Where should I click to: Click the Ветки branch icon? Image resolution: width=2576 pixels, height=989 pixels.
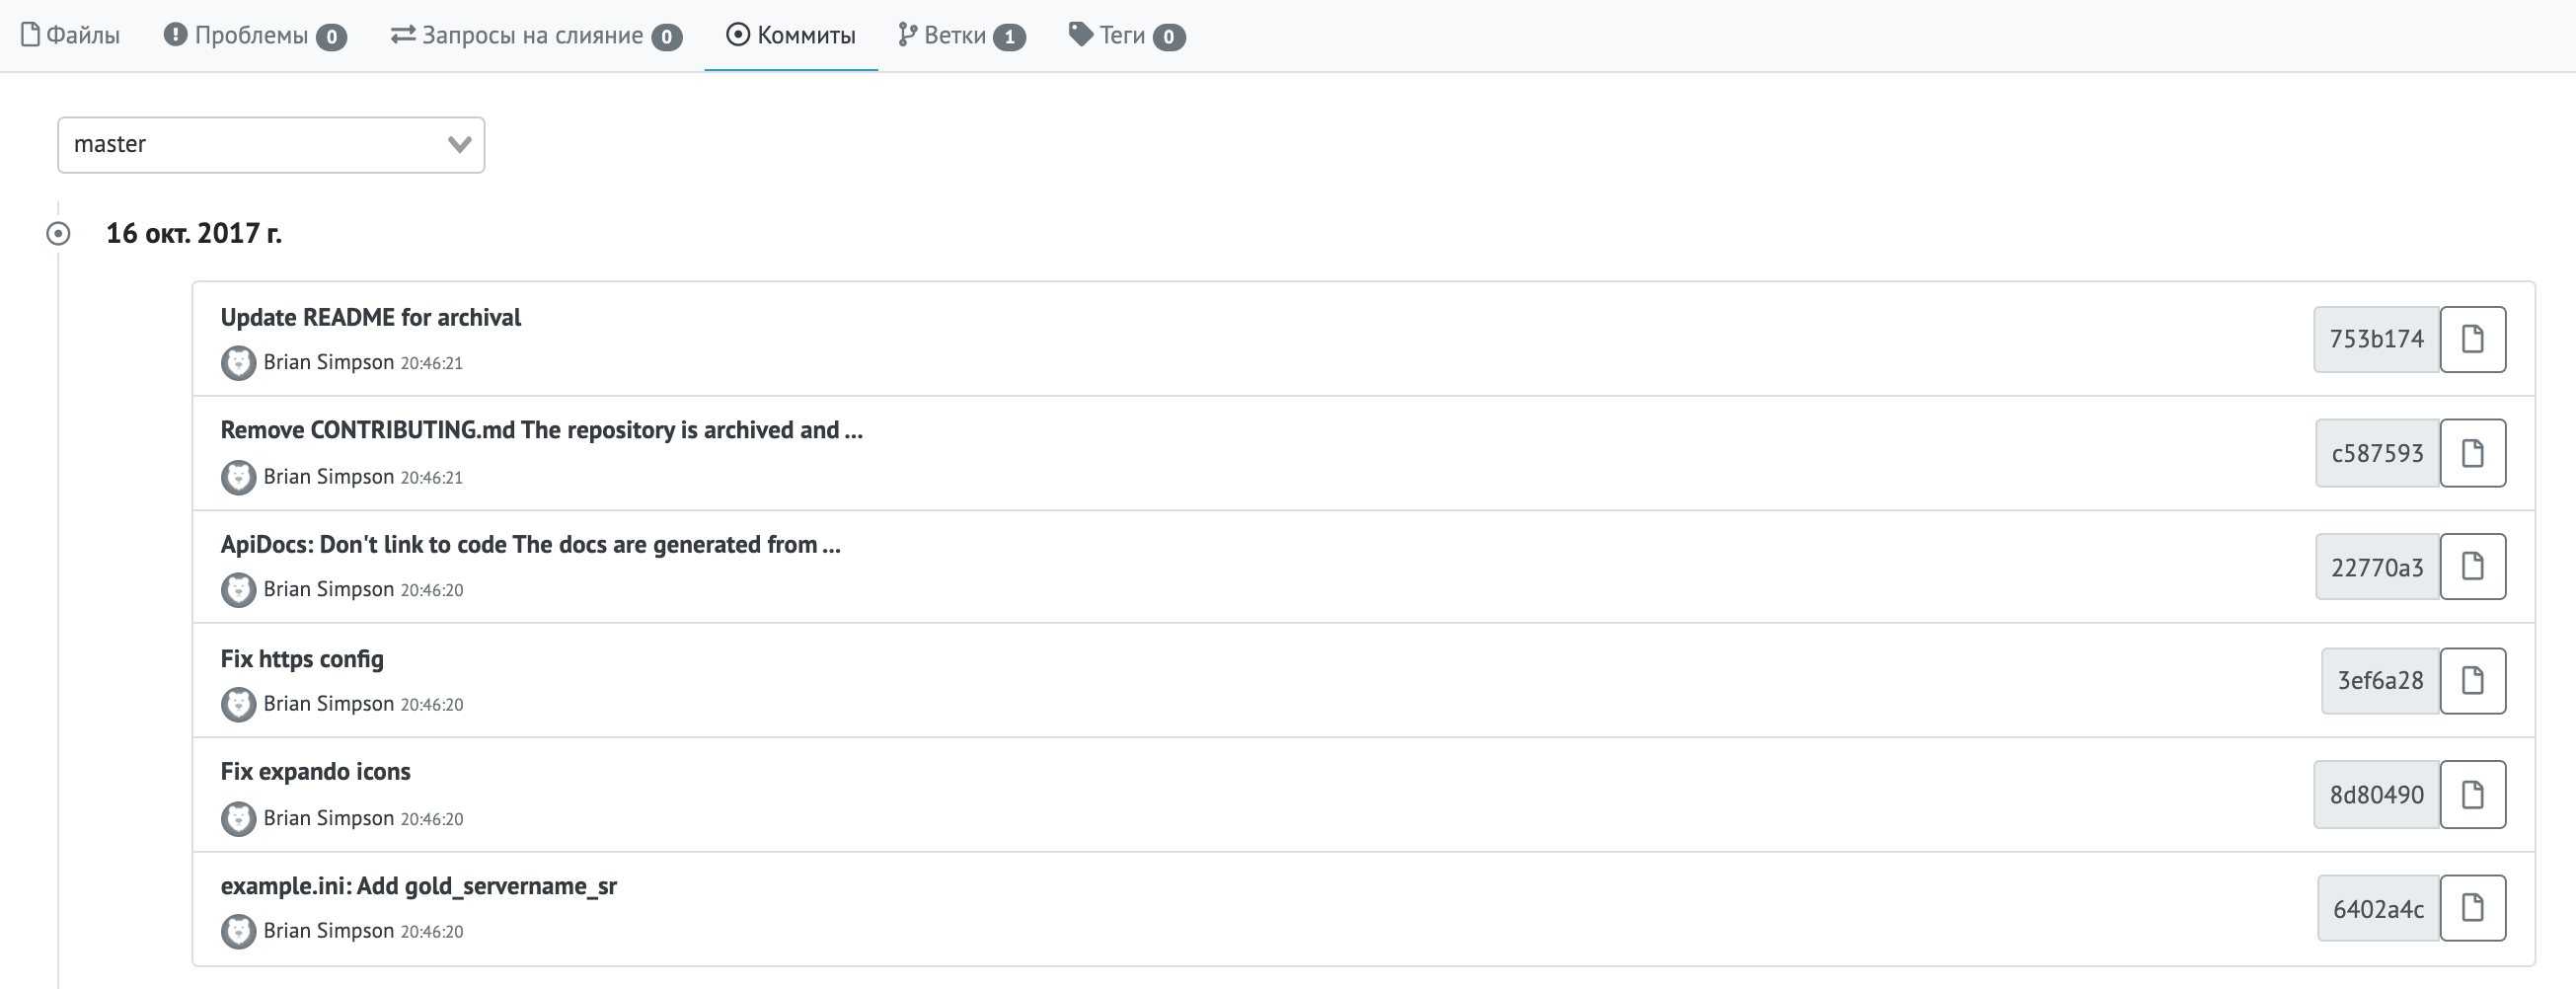pos(907,35)
